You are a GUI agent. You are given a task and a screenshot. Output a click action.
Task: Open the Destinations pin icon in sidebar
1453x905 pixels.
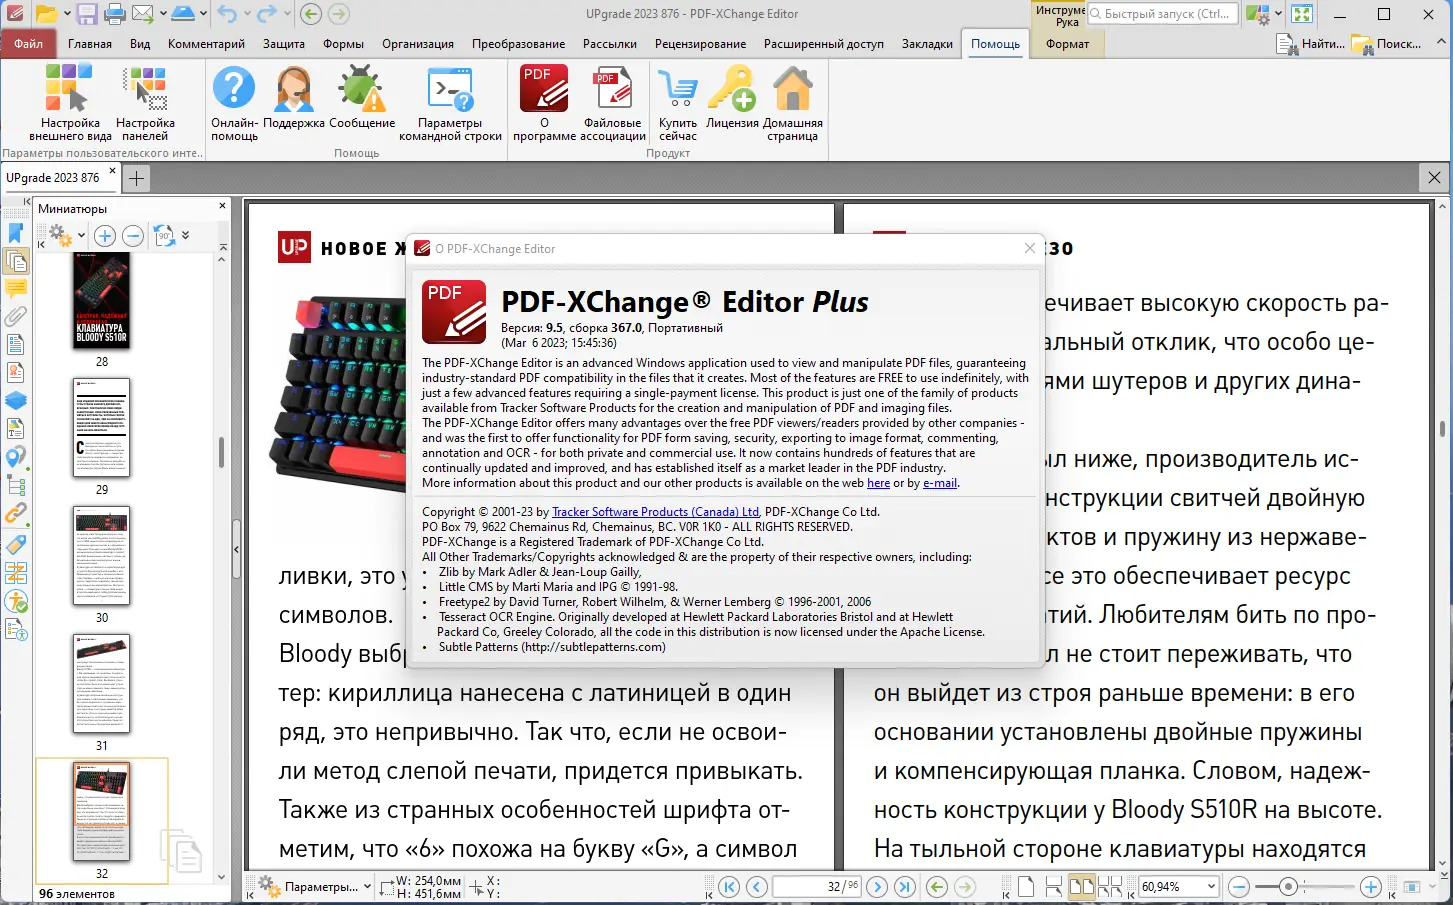pos(15,457)
